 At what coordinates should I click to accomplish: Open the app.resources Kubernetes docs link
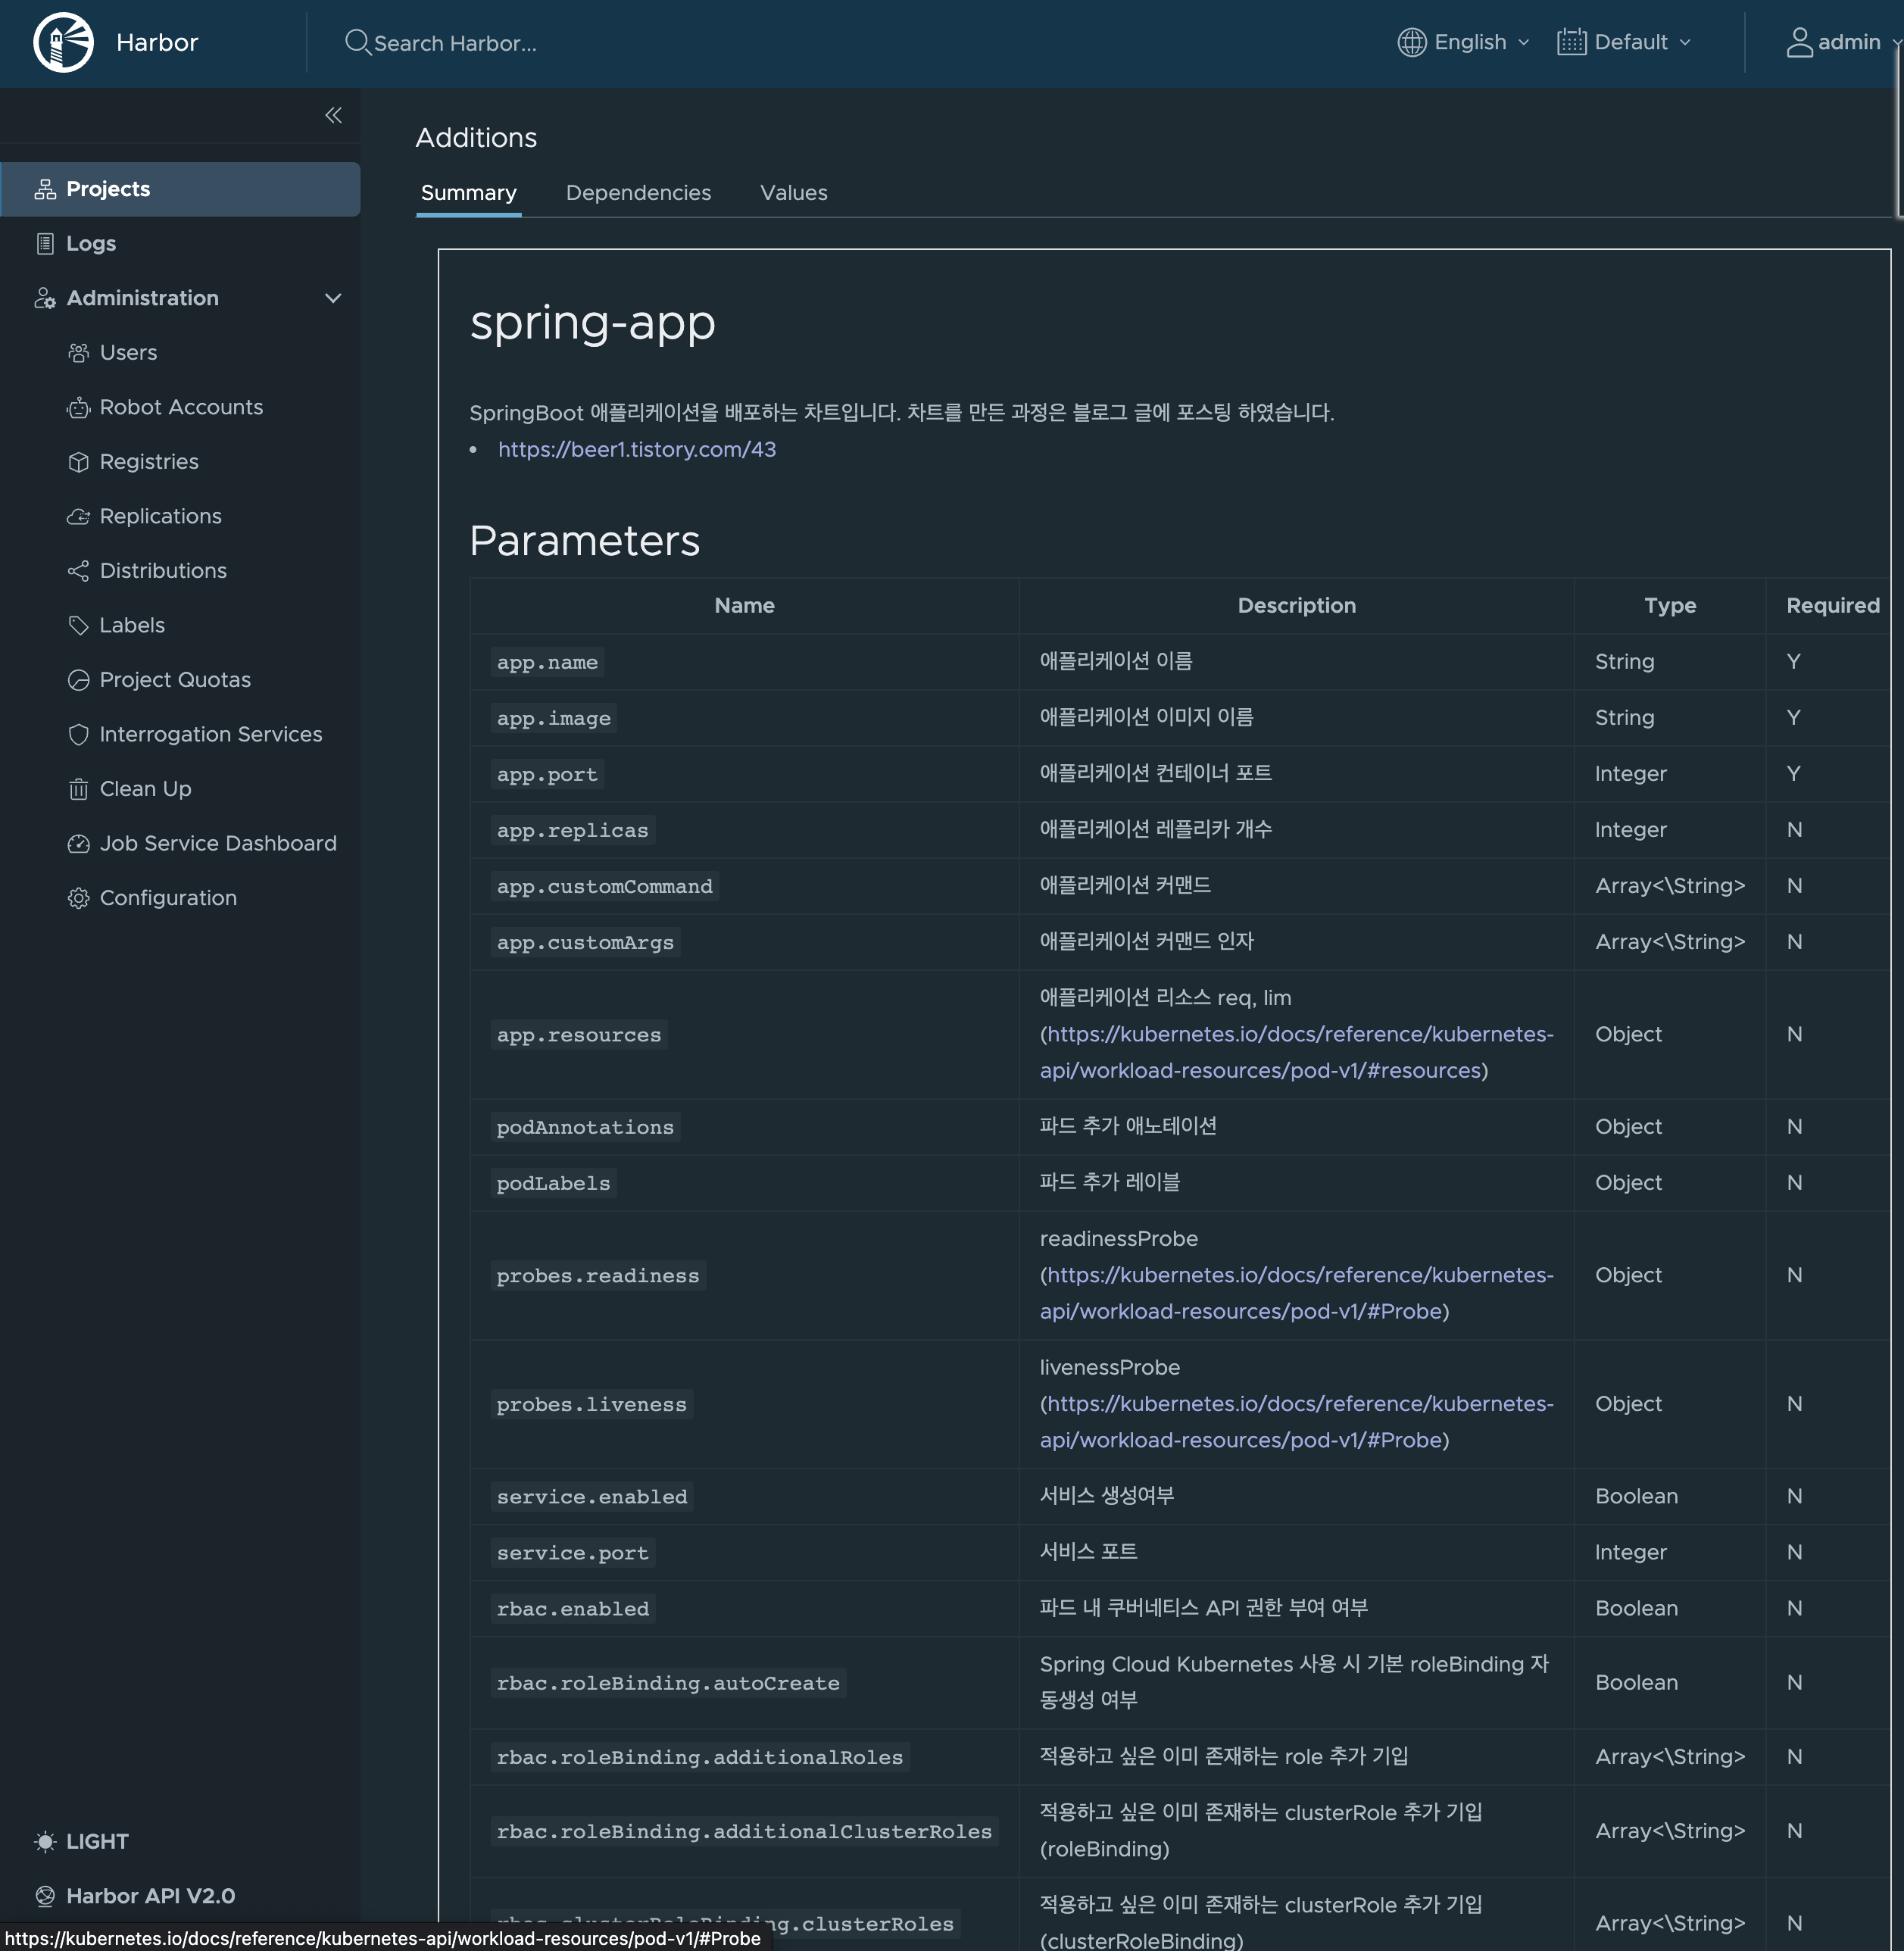tap(1299, 1035)
